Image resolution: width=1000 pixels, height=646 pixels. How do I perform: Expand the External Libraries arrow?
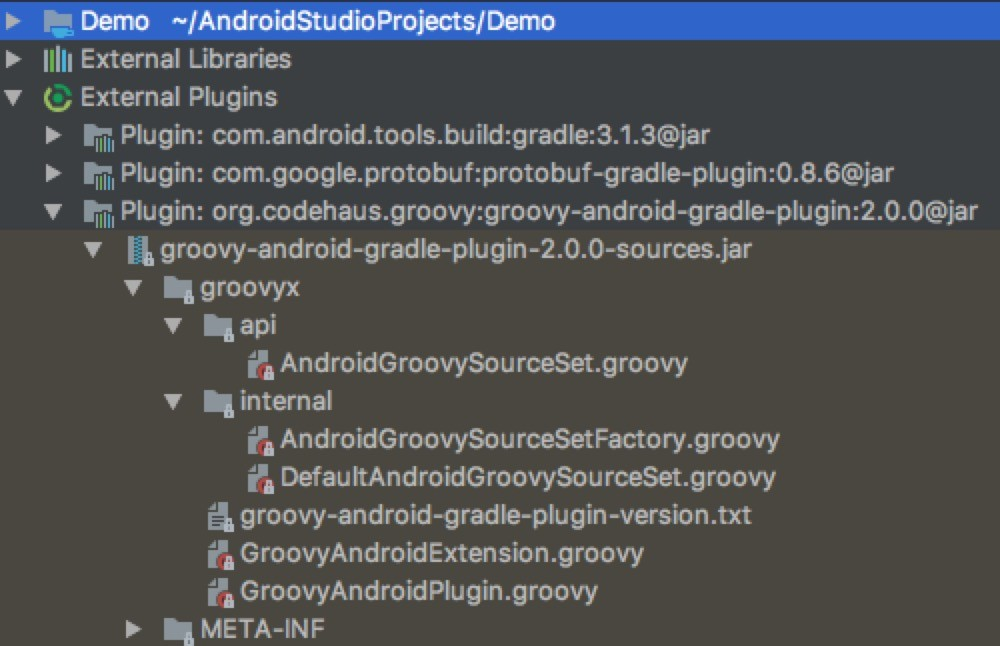click(x=13, y=59)
